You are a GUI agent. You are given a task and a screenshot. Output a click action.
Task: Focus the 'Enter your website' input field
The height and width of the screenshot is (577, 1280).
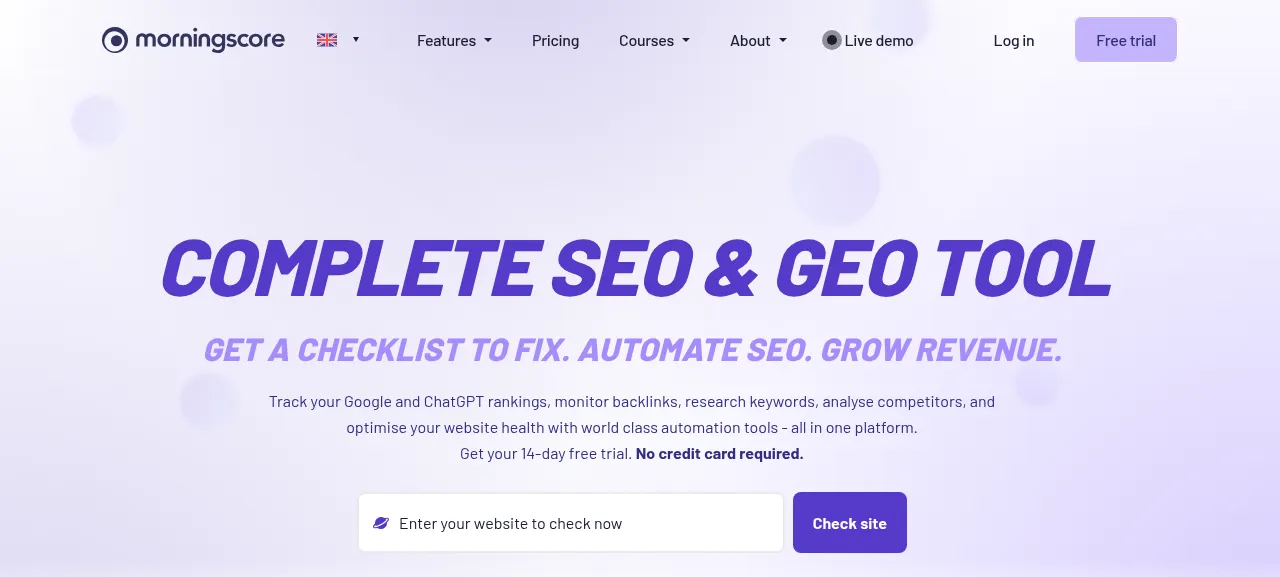tap(571, 522)
